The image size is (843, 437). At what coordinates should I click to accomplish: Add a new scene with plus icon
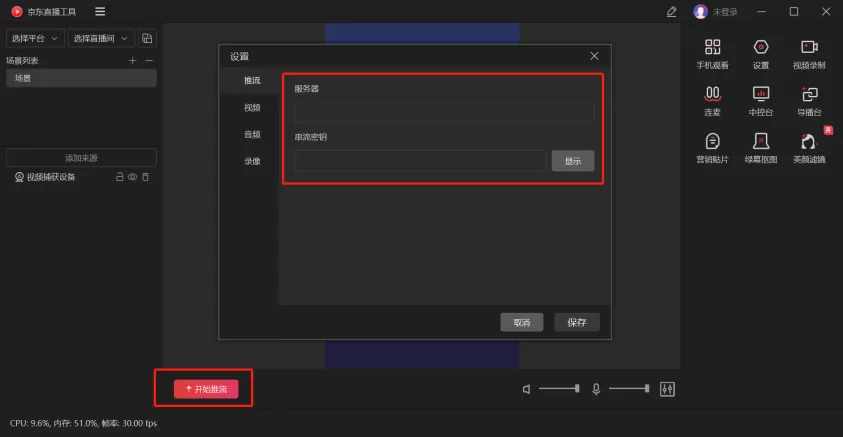[132, 61]
